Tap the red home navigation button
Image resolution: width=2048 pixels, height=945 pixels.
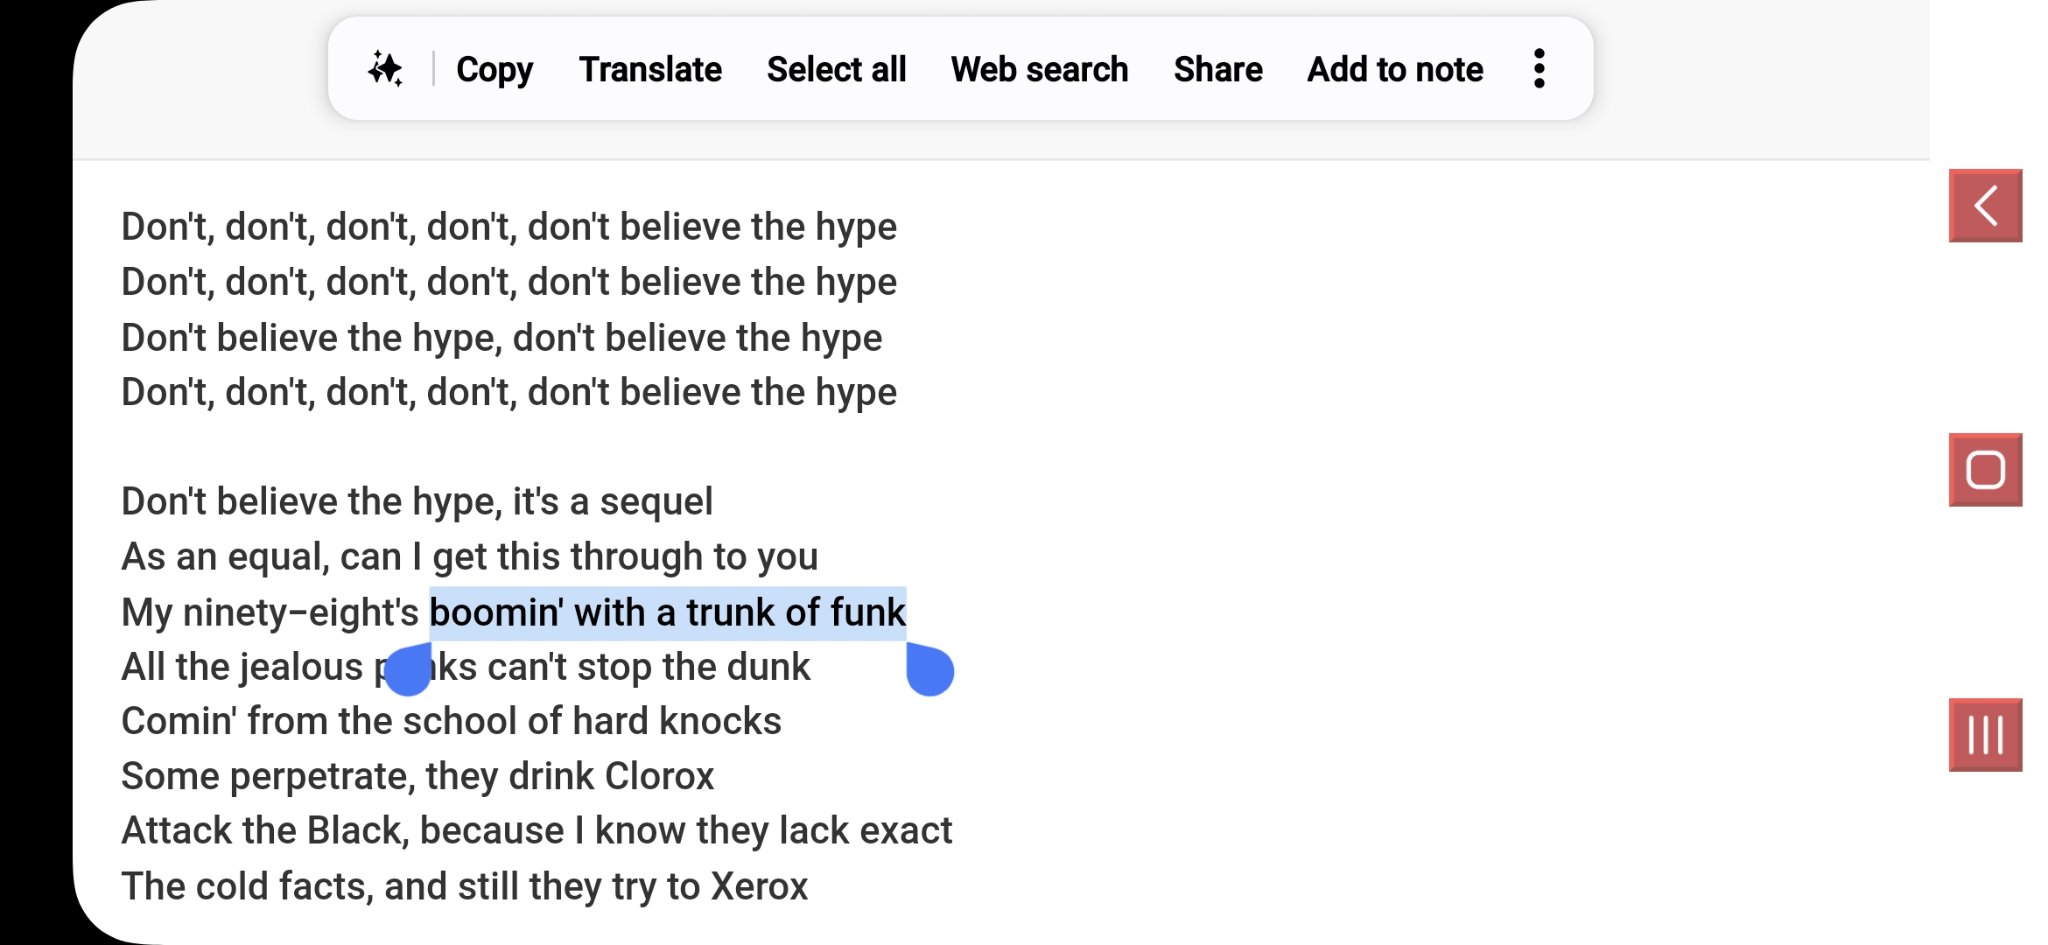tap(1985, 470)
